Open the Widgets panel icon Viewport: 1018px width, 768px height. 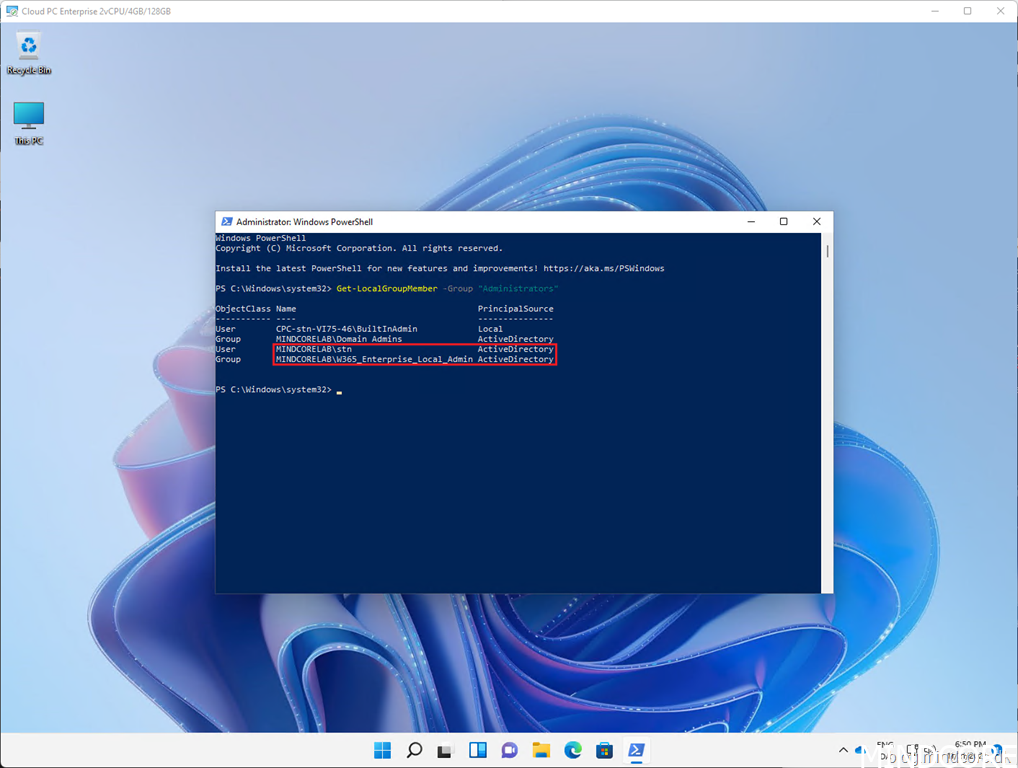point(478,749)
